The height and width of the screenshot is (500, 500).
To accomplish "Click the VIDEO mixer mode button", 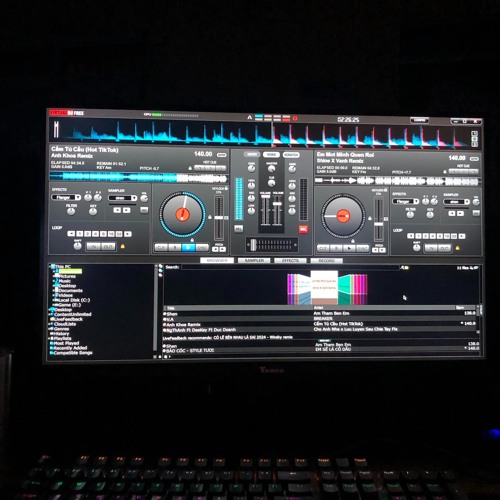I will coord(271,155).
